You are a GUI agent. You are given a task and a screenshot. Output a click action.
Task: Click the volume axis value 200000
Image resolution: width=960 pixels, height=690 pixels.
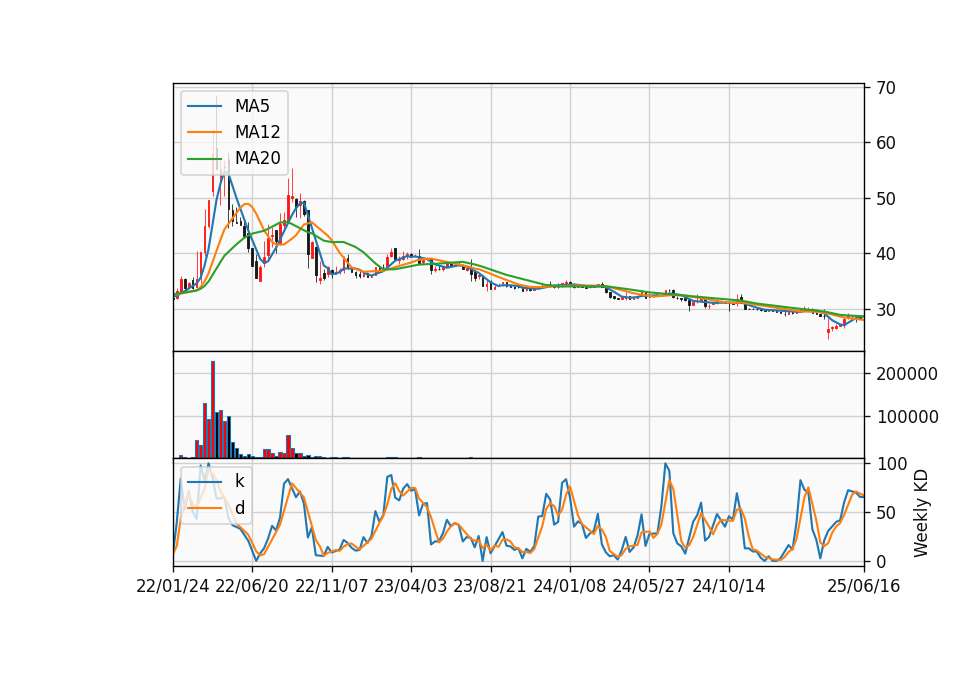click(x=907, y=374)
